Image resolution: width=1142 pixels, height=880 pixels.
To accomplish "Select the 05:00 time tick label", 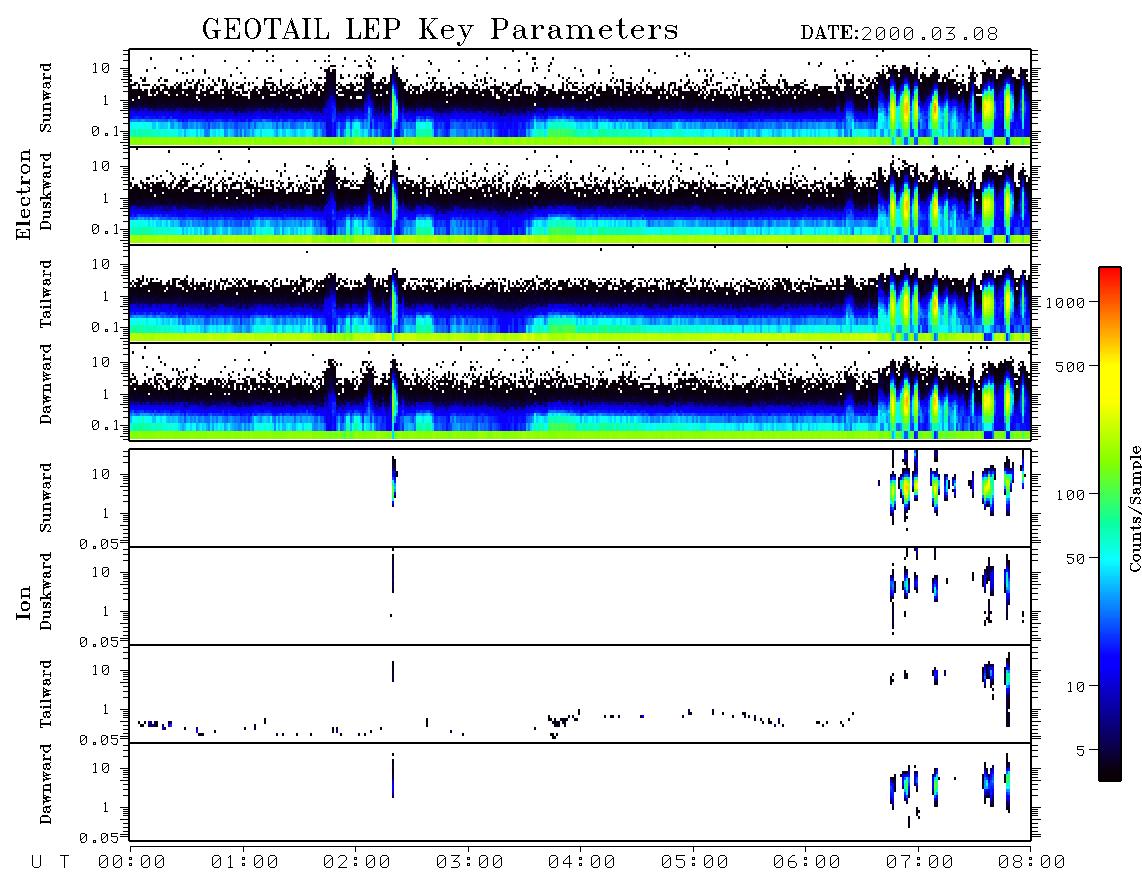I will (695, 863).
